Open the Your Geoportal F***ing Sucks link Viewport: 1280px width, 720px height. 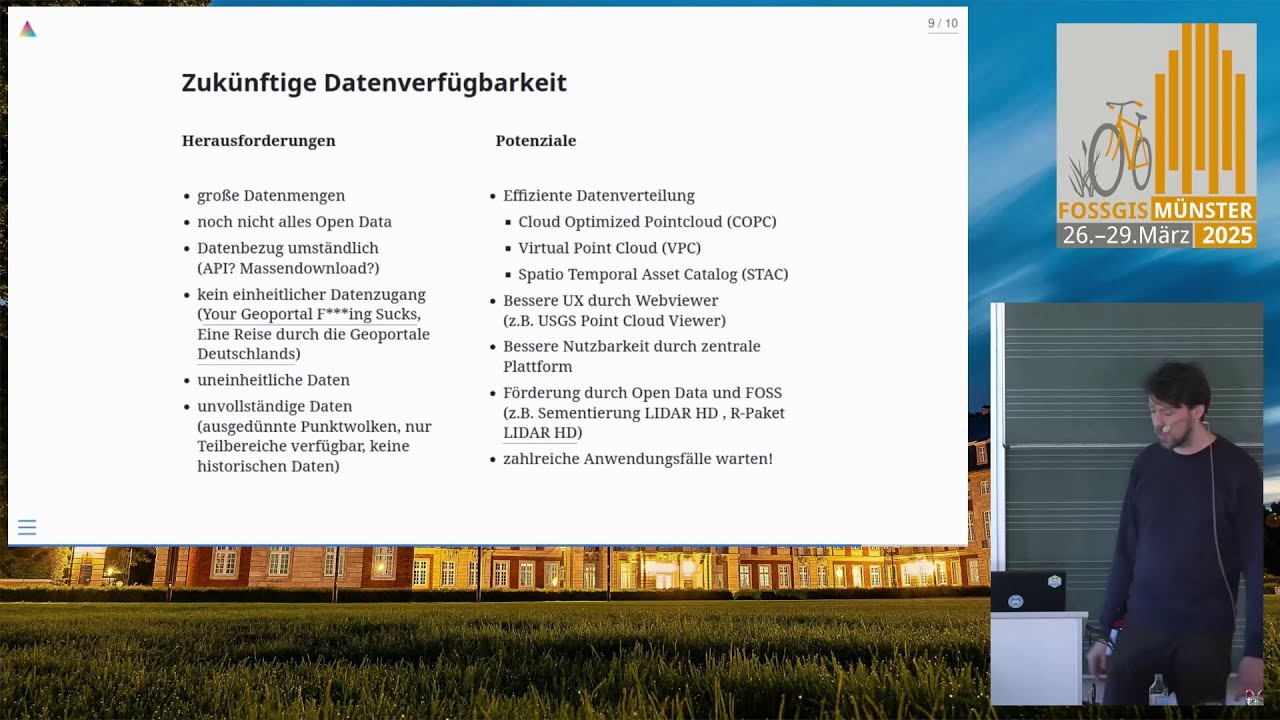pyautogui.click(x=311, y=314)
